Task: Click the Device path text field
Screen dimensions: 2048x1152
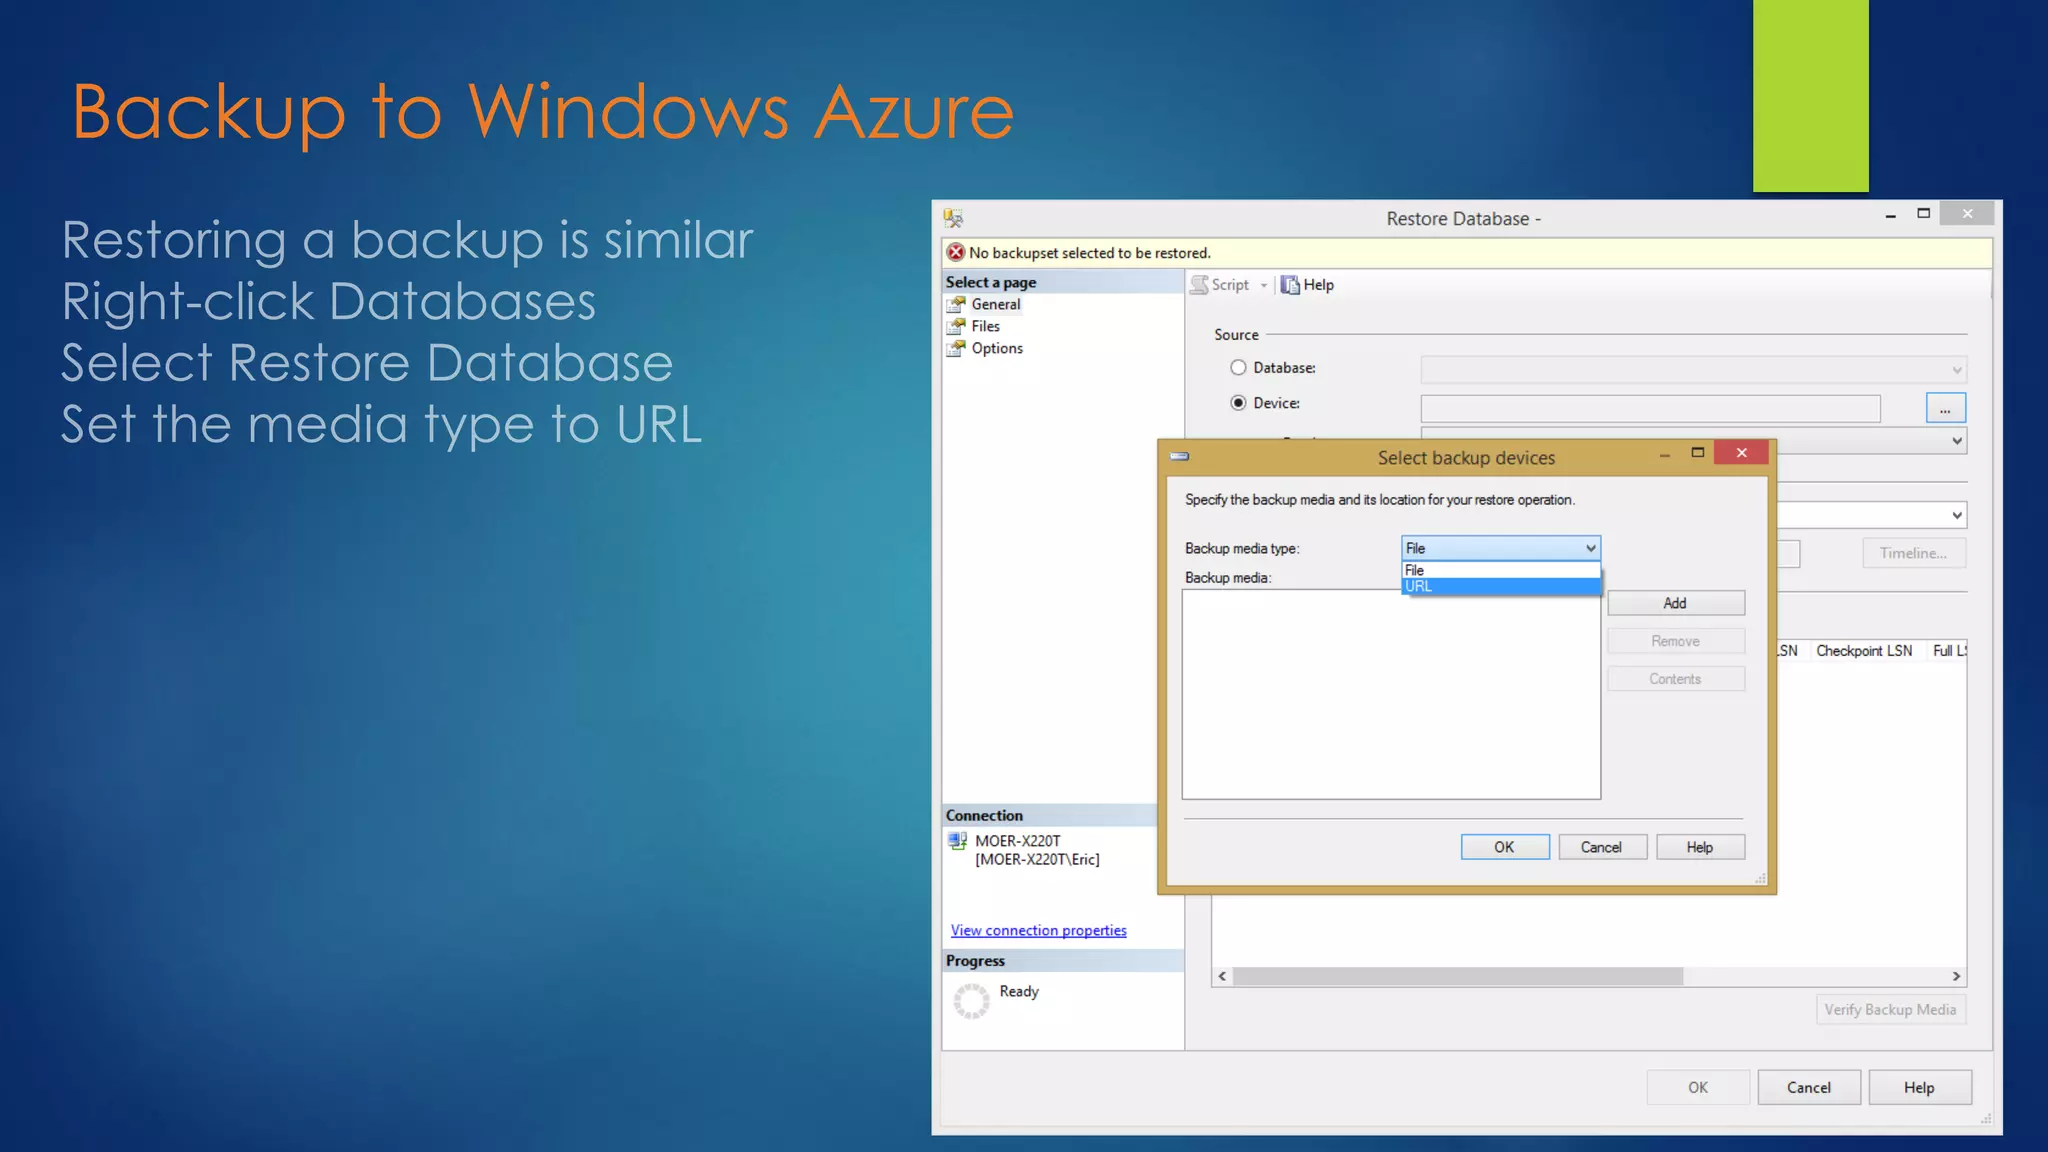Action: 1650,408
